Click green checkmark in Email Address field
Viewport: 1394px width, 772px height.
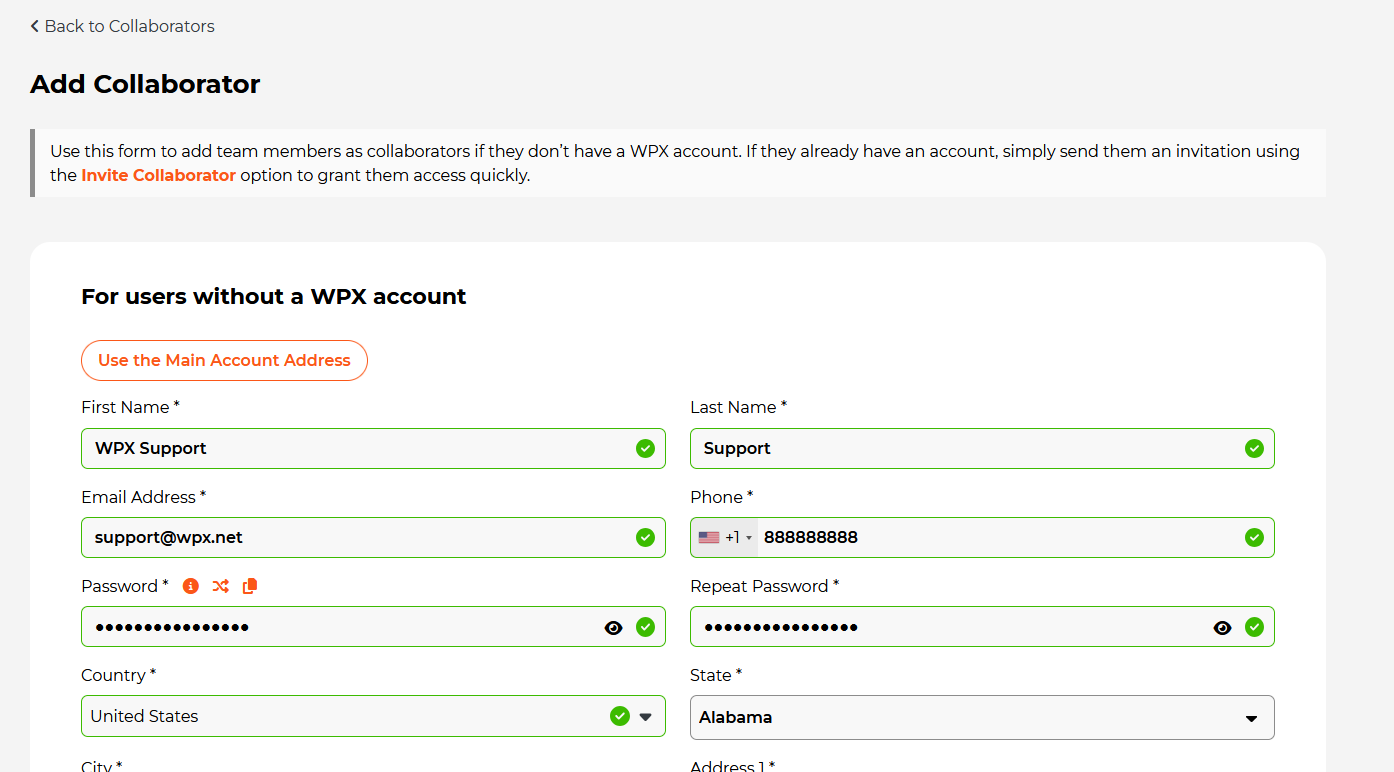coord(645,538)
